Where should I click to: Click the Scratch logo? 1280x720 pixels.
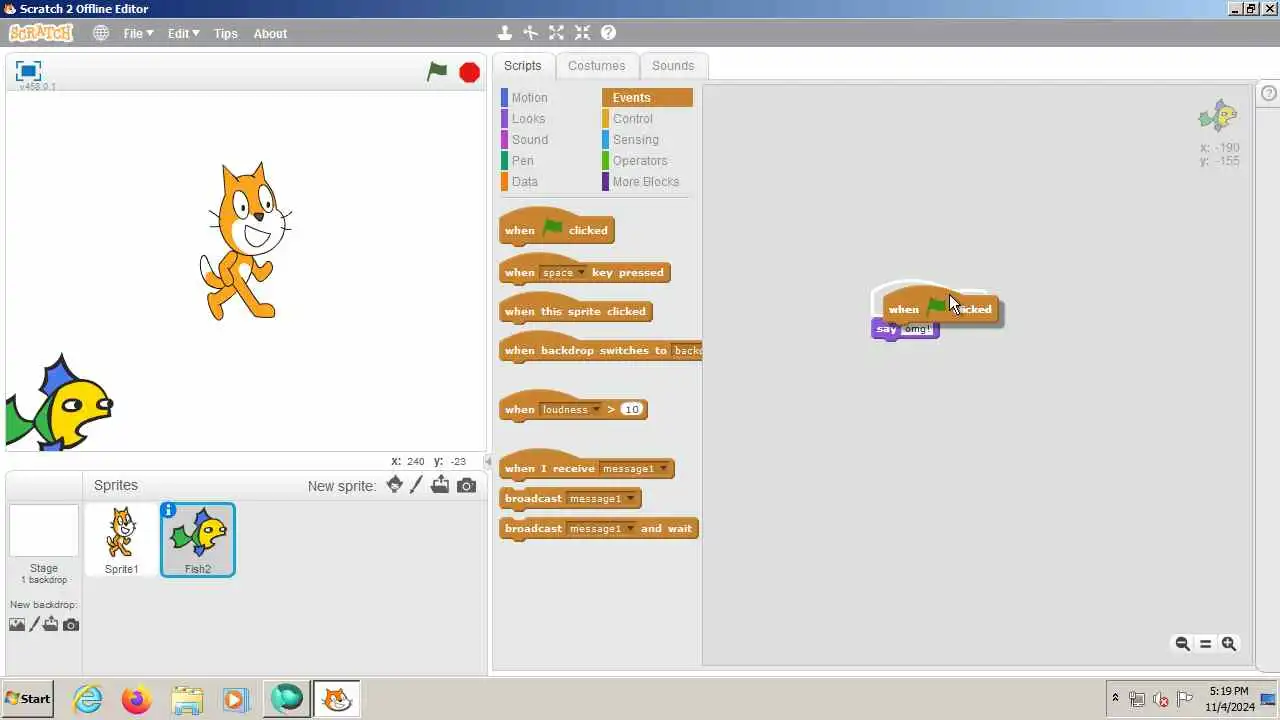pyautogui.click(x=41, y=33)
